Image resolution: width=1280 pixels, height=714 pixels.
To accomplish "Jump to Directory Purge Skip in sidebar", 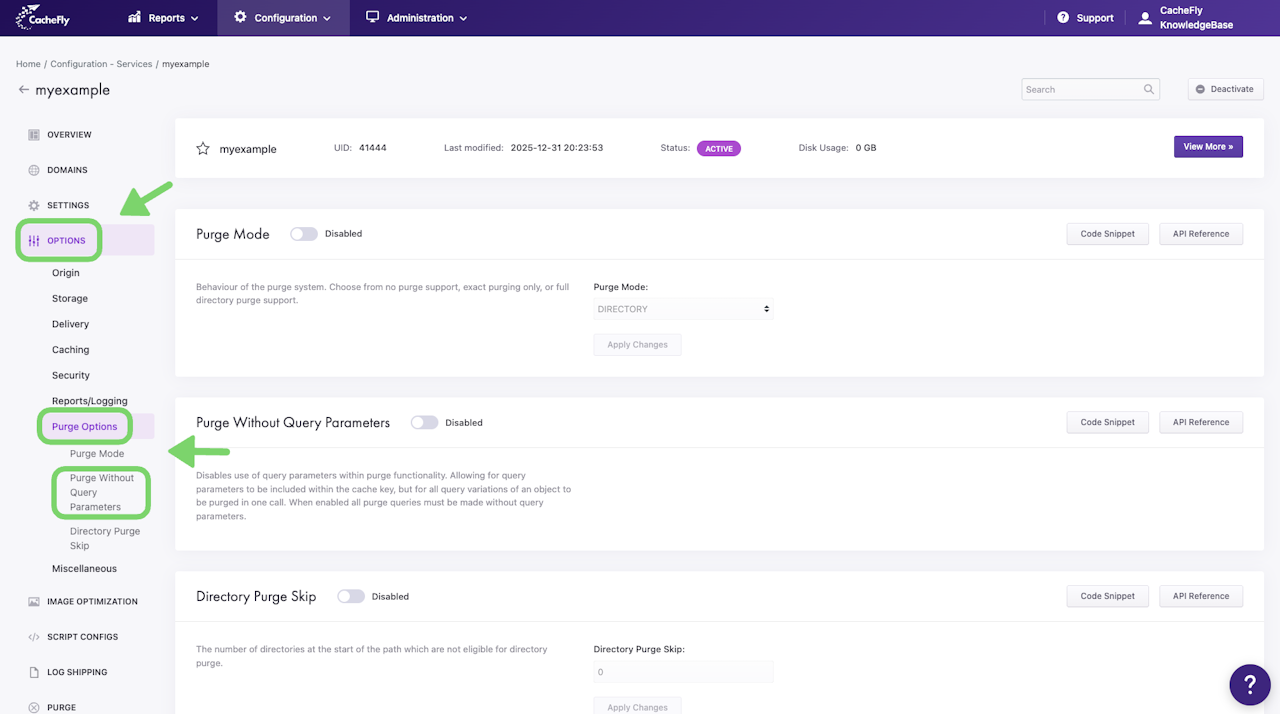I will coord(105,538).
